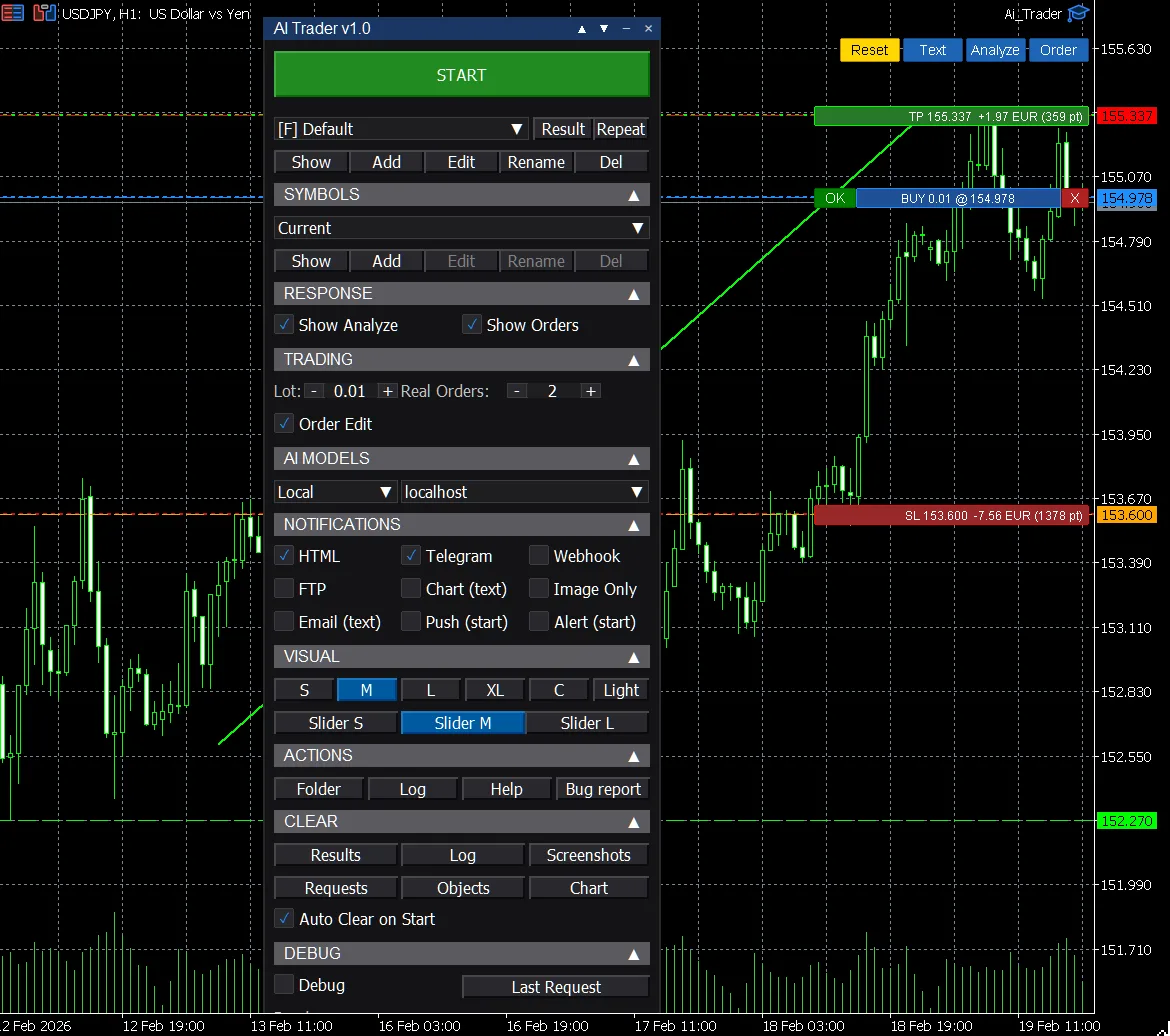Enable the Email (text) checkbox
This screenshot has width=1170, height=1036.
(x=284, y=622)
